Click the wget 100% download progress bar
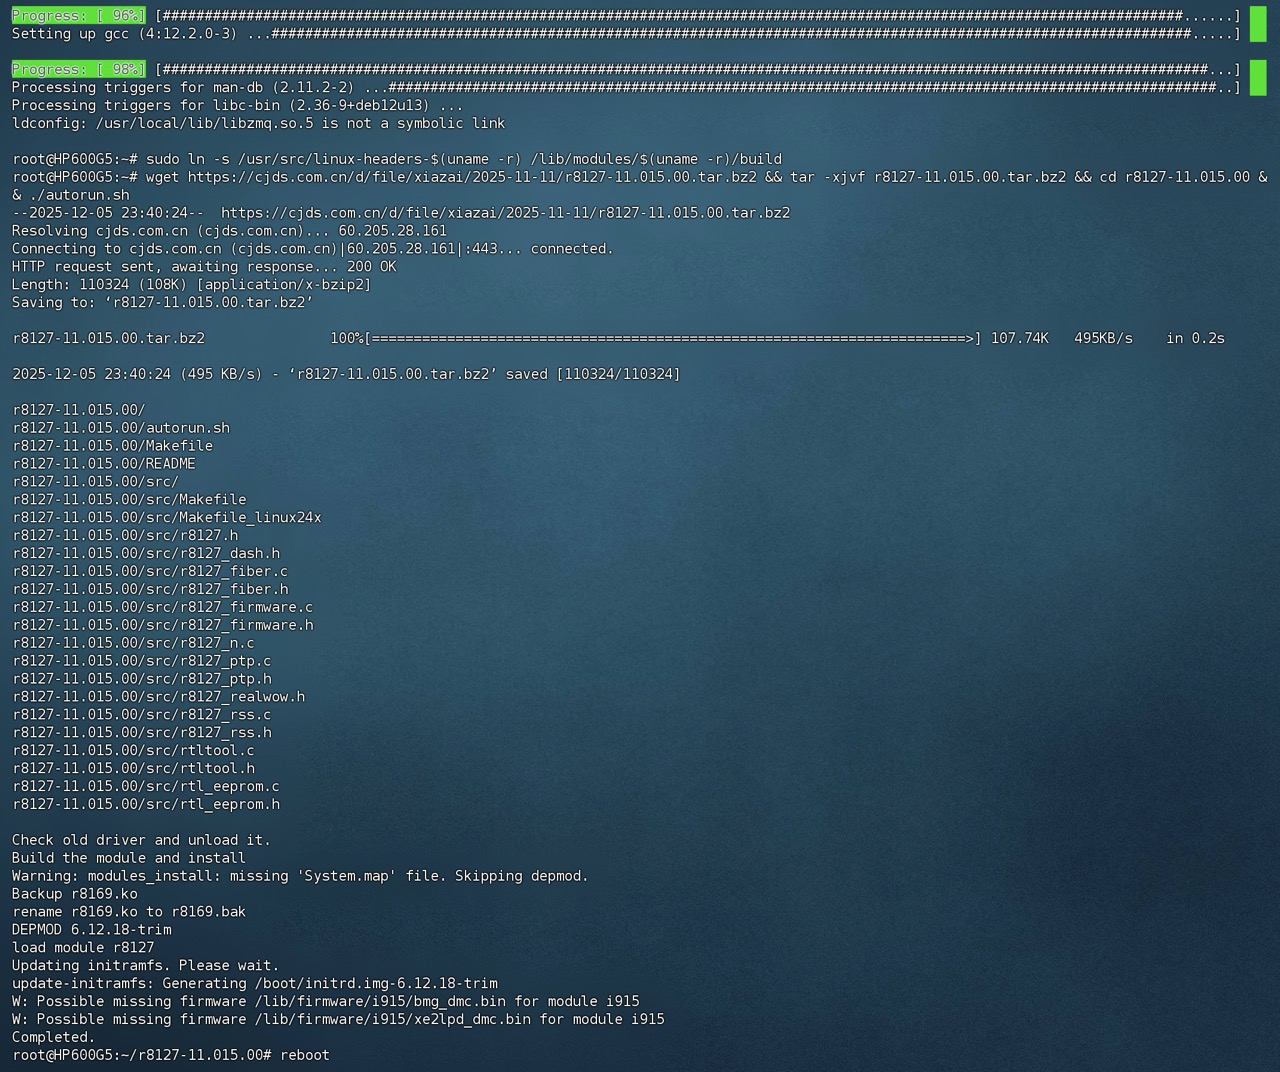1280x1072 pixels. coord(656,339)
